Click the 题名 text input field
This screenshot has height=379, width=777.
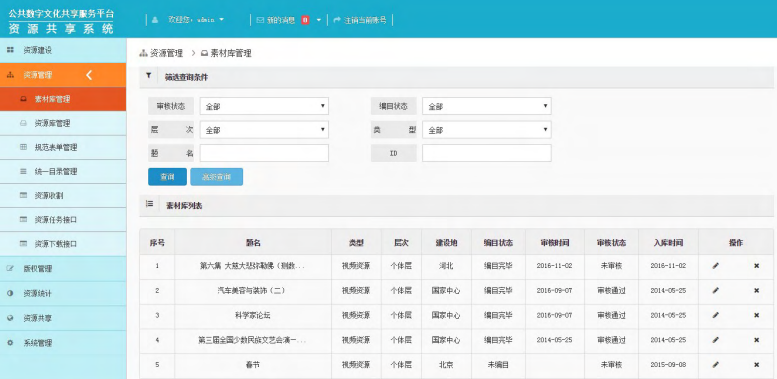point(264,153)
